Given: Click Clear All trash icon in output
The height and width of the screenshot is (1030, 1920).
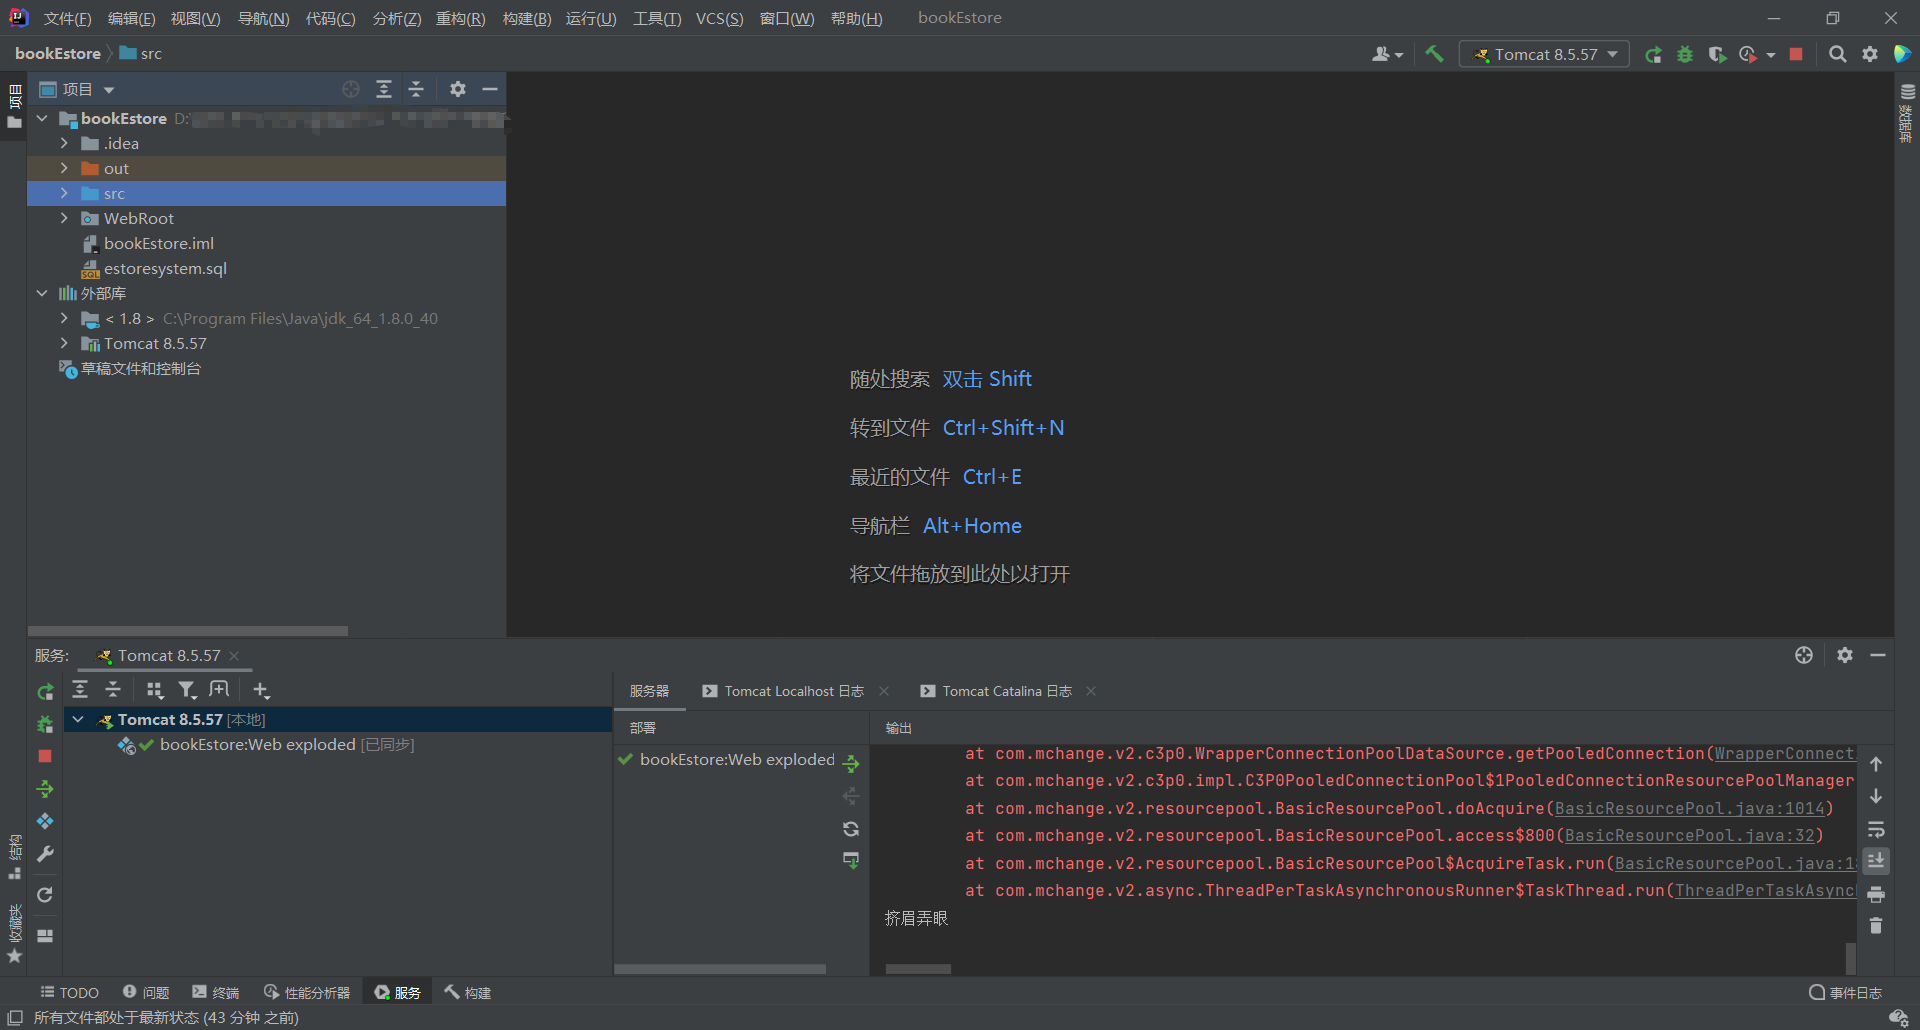Looking at the screenshot, I should (x=1876, y=926).
